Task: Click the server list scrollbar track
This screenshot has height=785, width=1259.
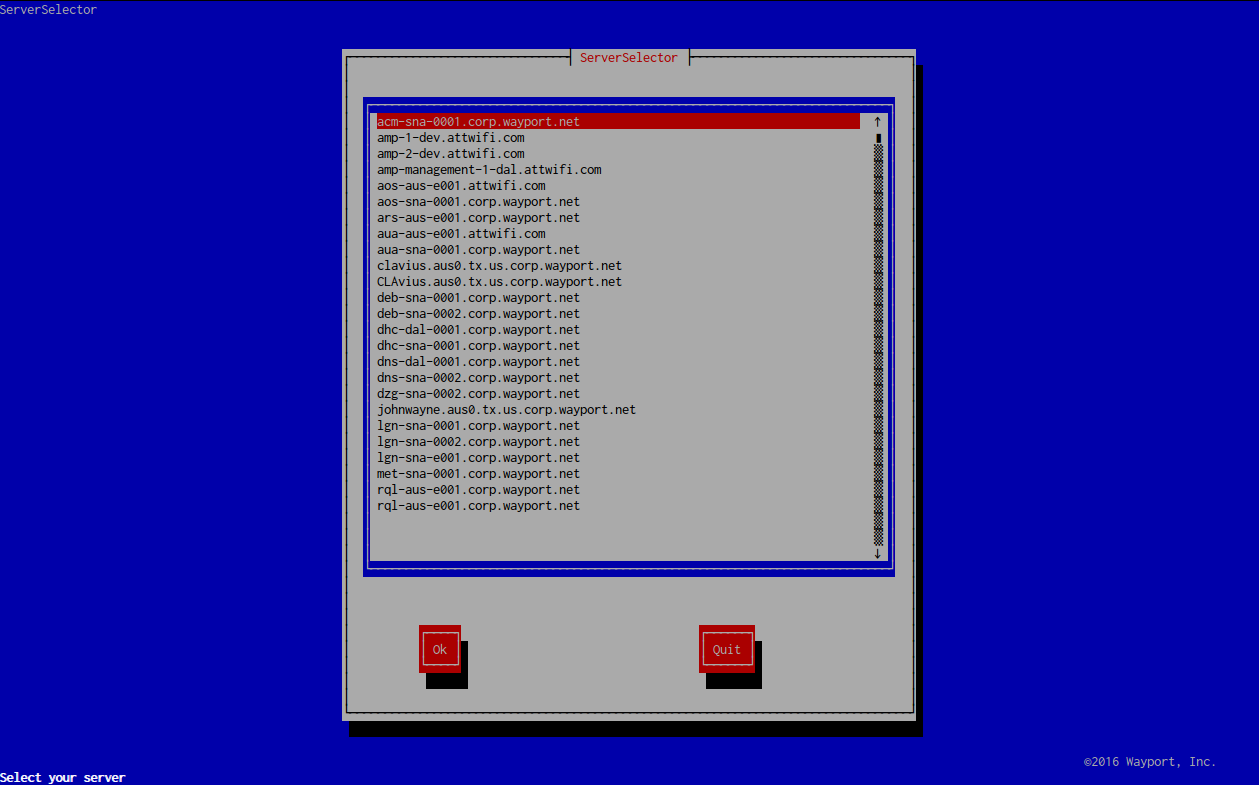Action: click(x=878, y=340)
